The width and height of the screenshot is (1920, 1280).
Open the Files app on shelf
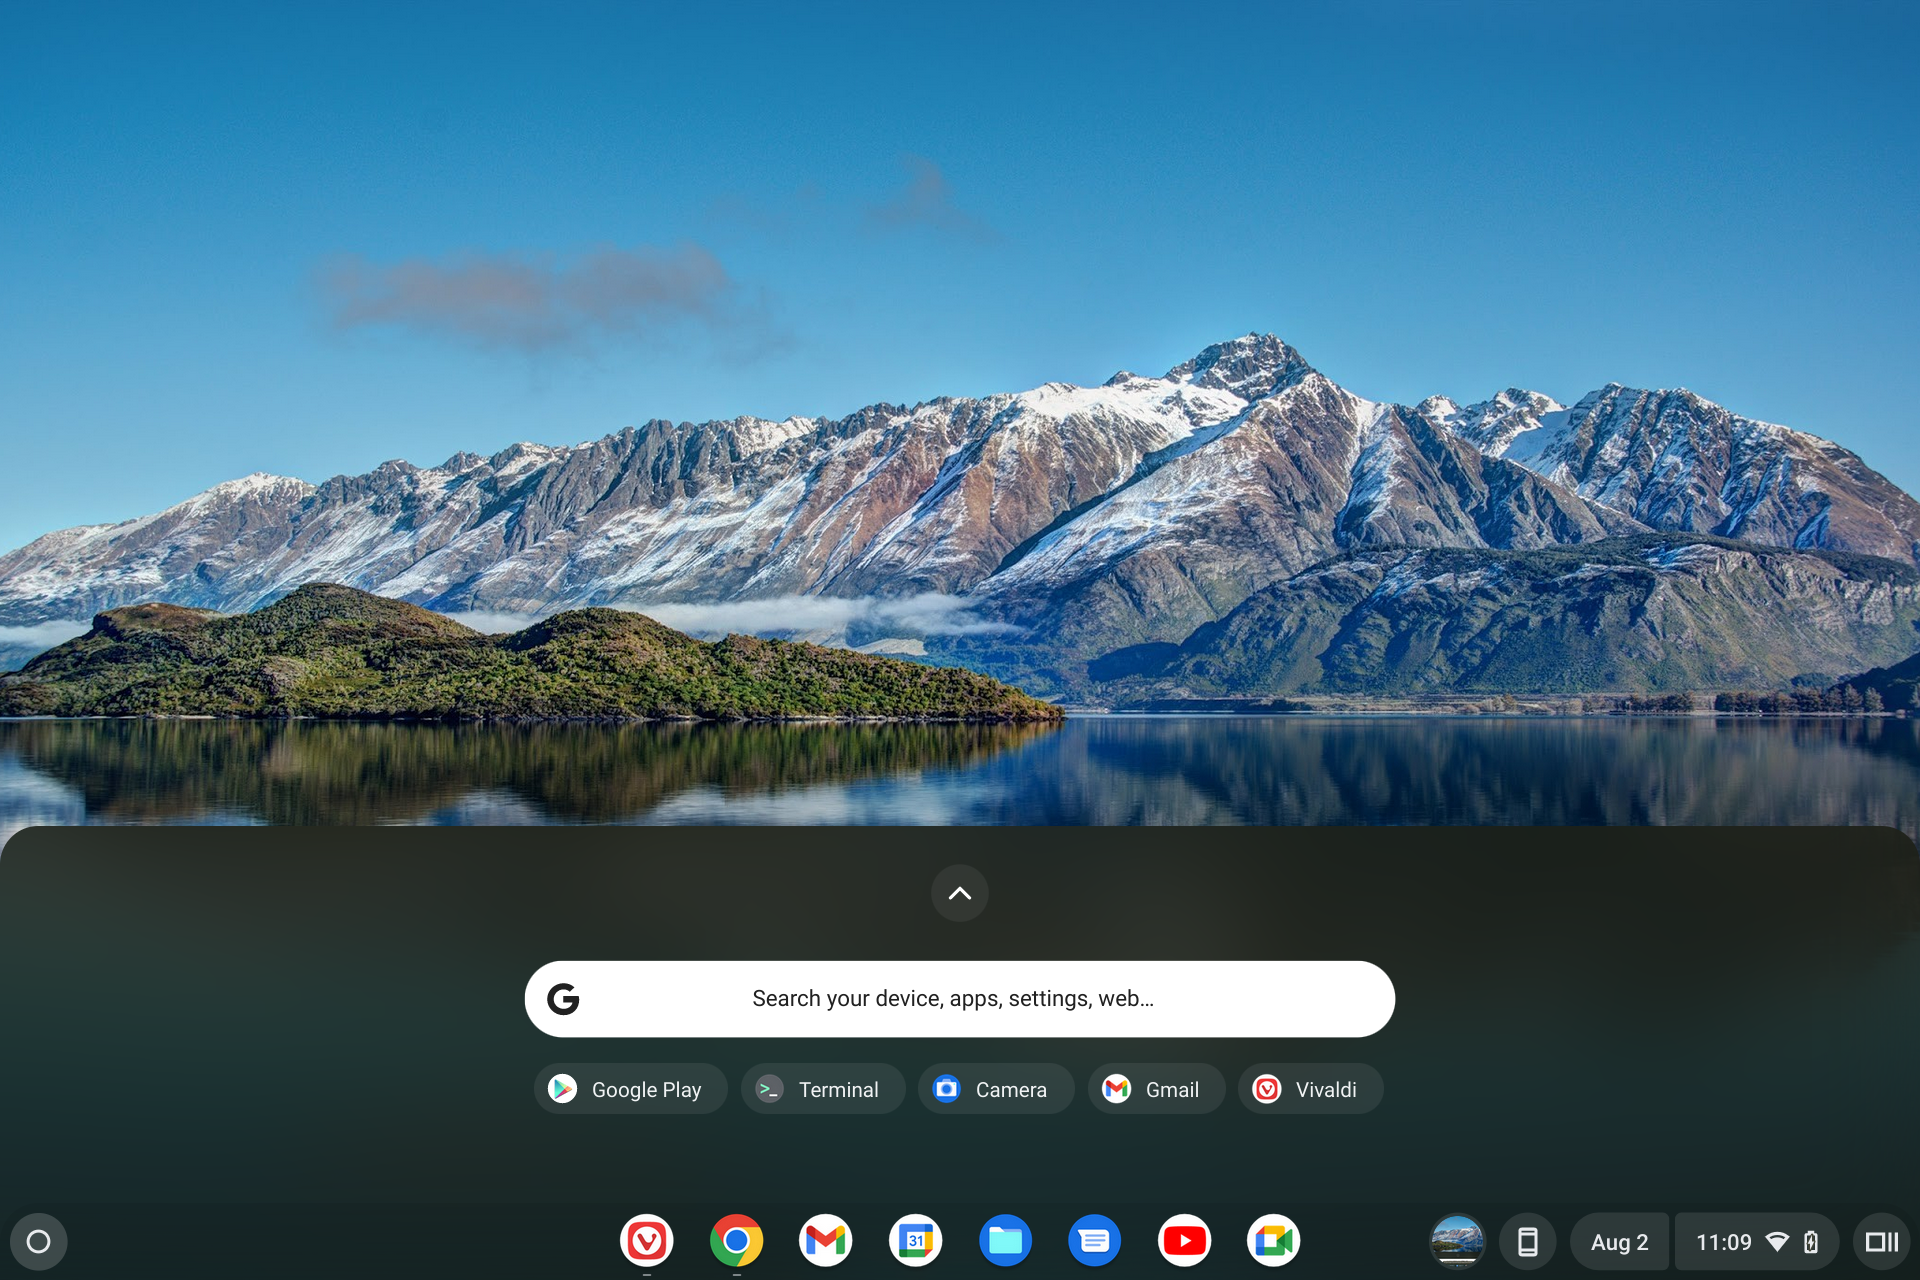(1005, 1241)
